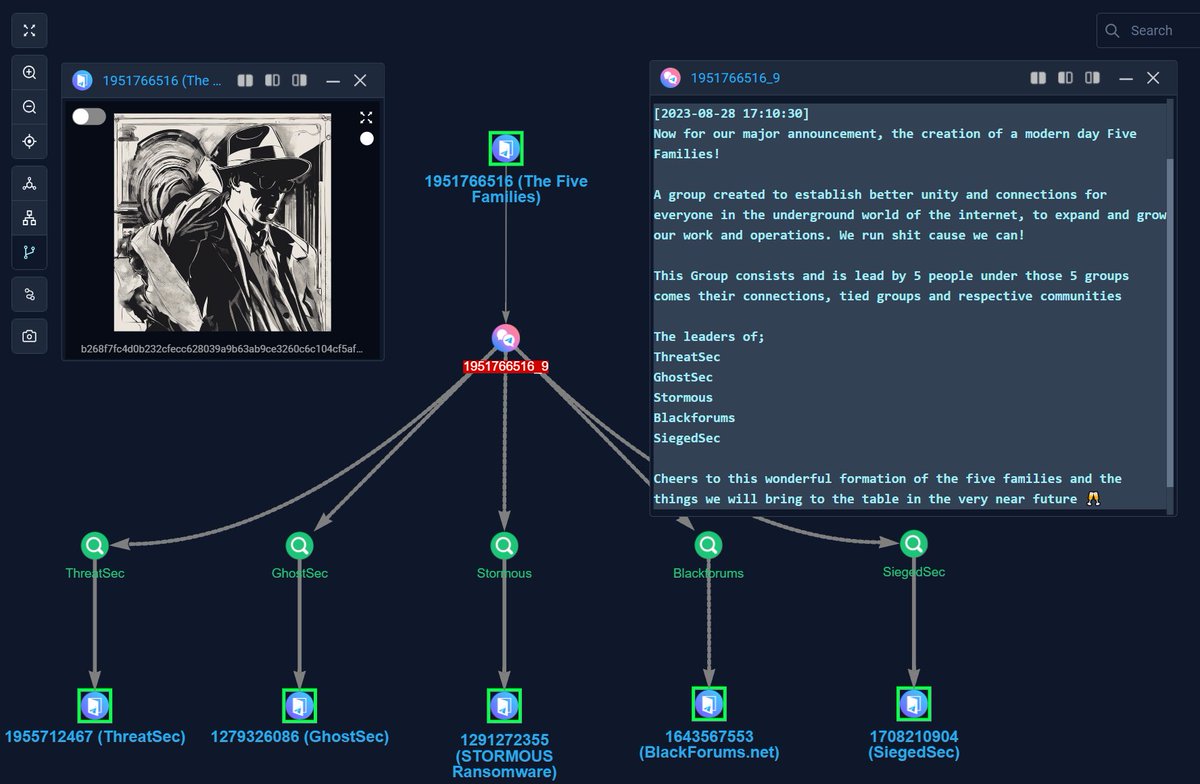Toggle the switch in the image panel
1200x784 pixels.
88,117
